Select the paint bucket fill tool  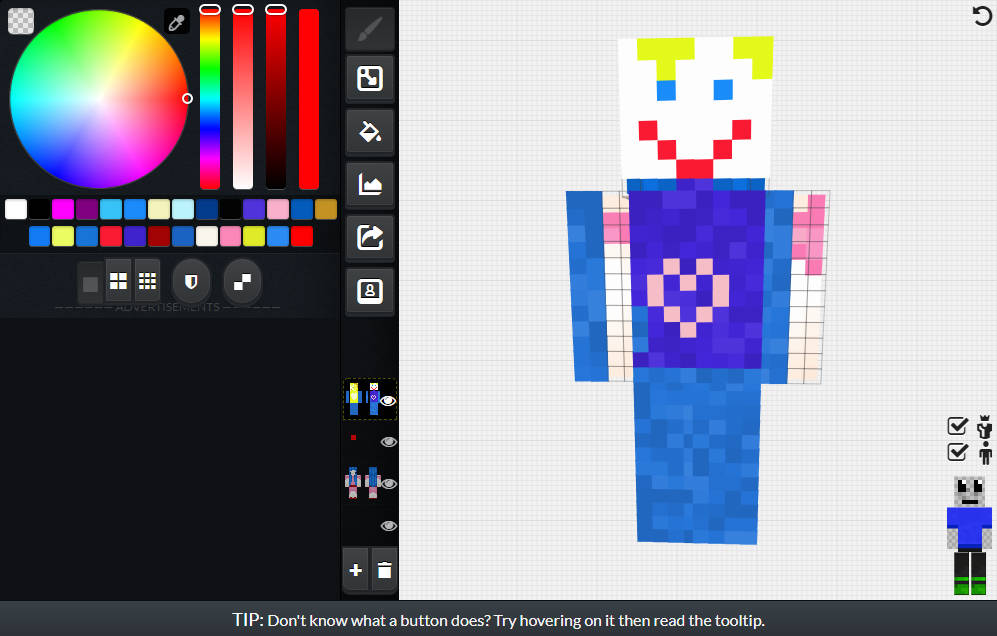[369, 132]
